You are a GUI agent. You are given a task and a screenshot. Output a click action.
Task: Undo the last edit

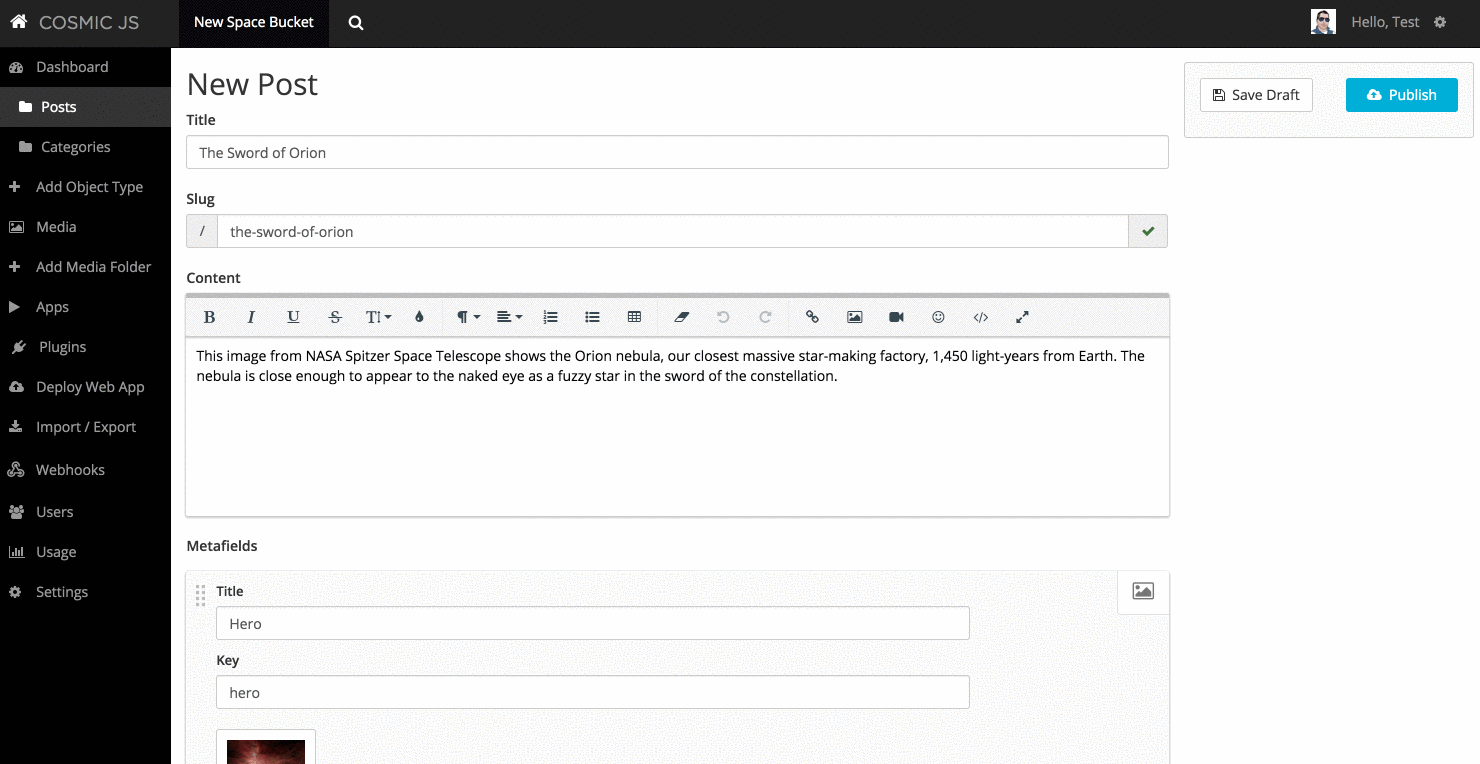pyautogui.click(x=723, y=317)
